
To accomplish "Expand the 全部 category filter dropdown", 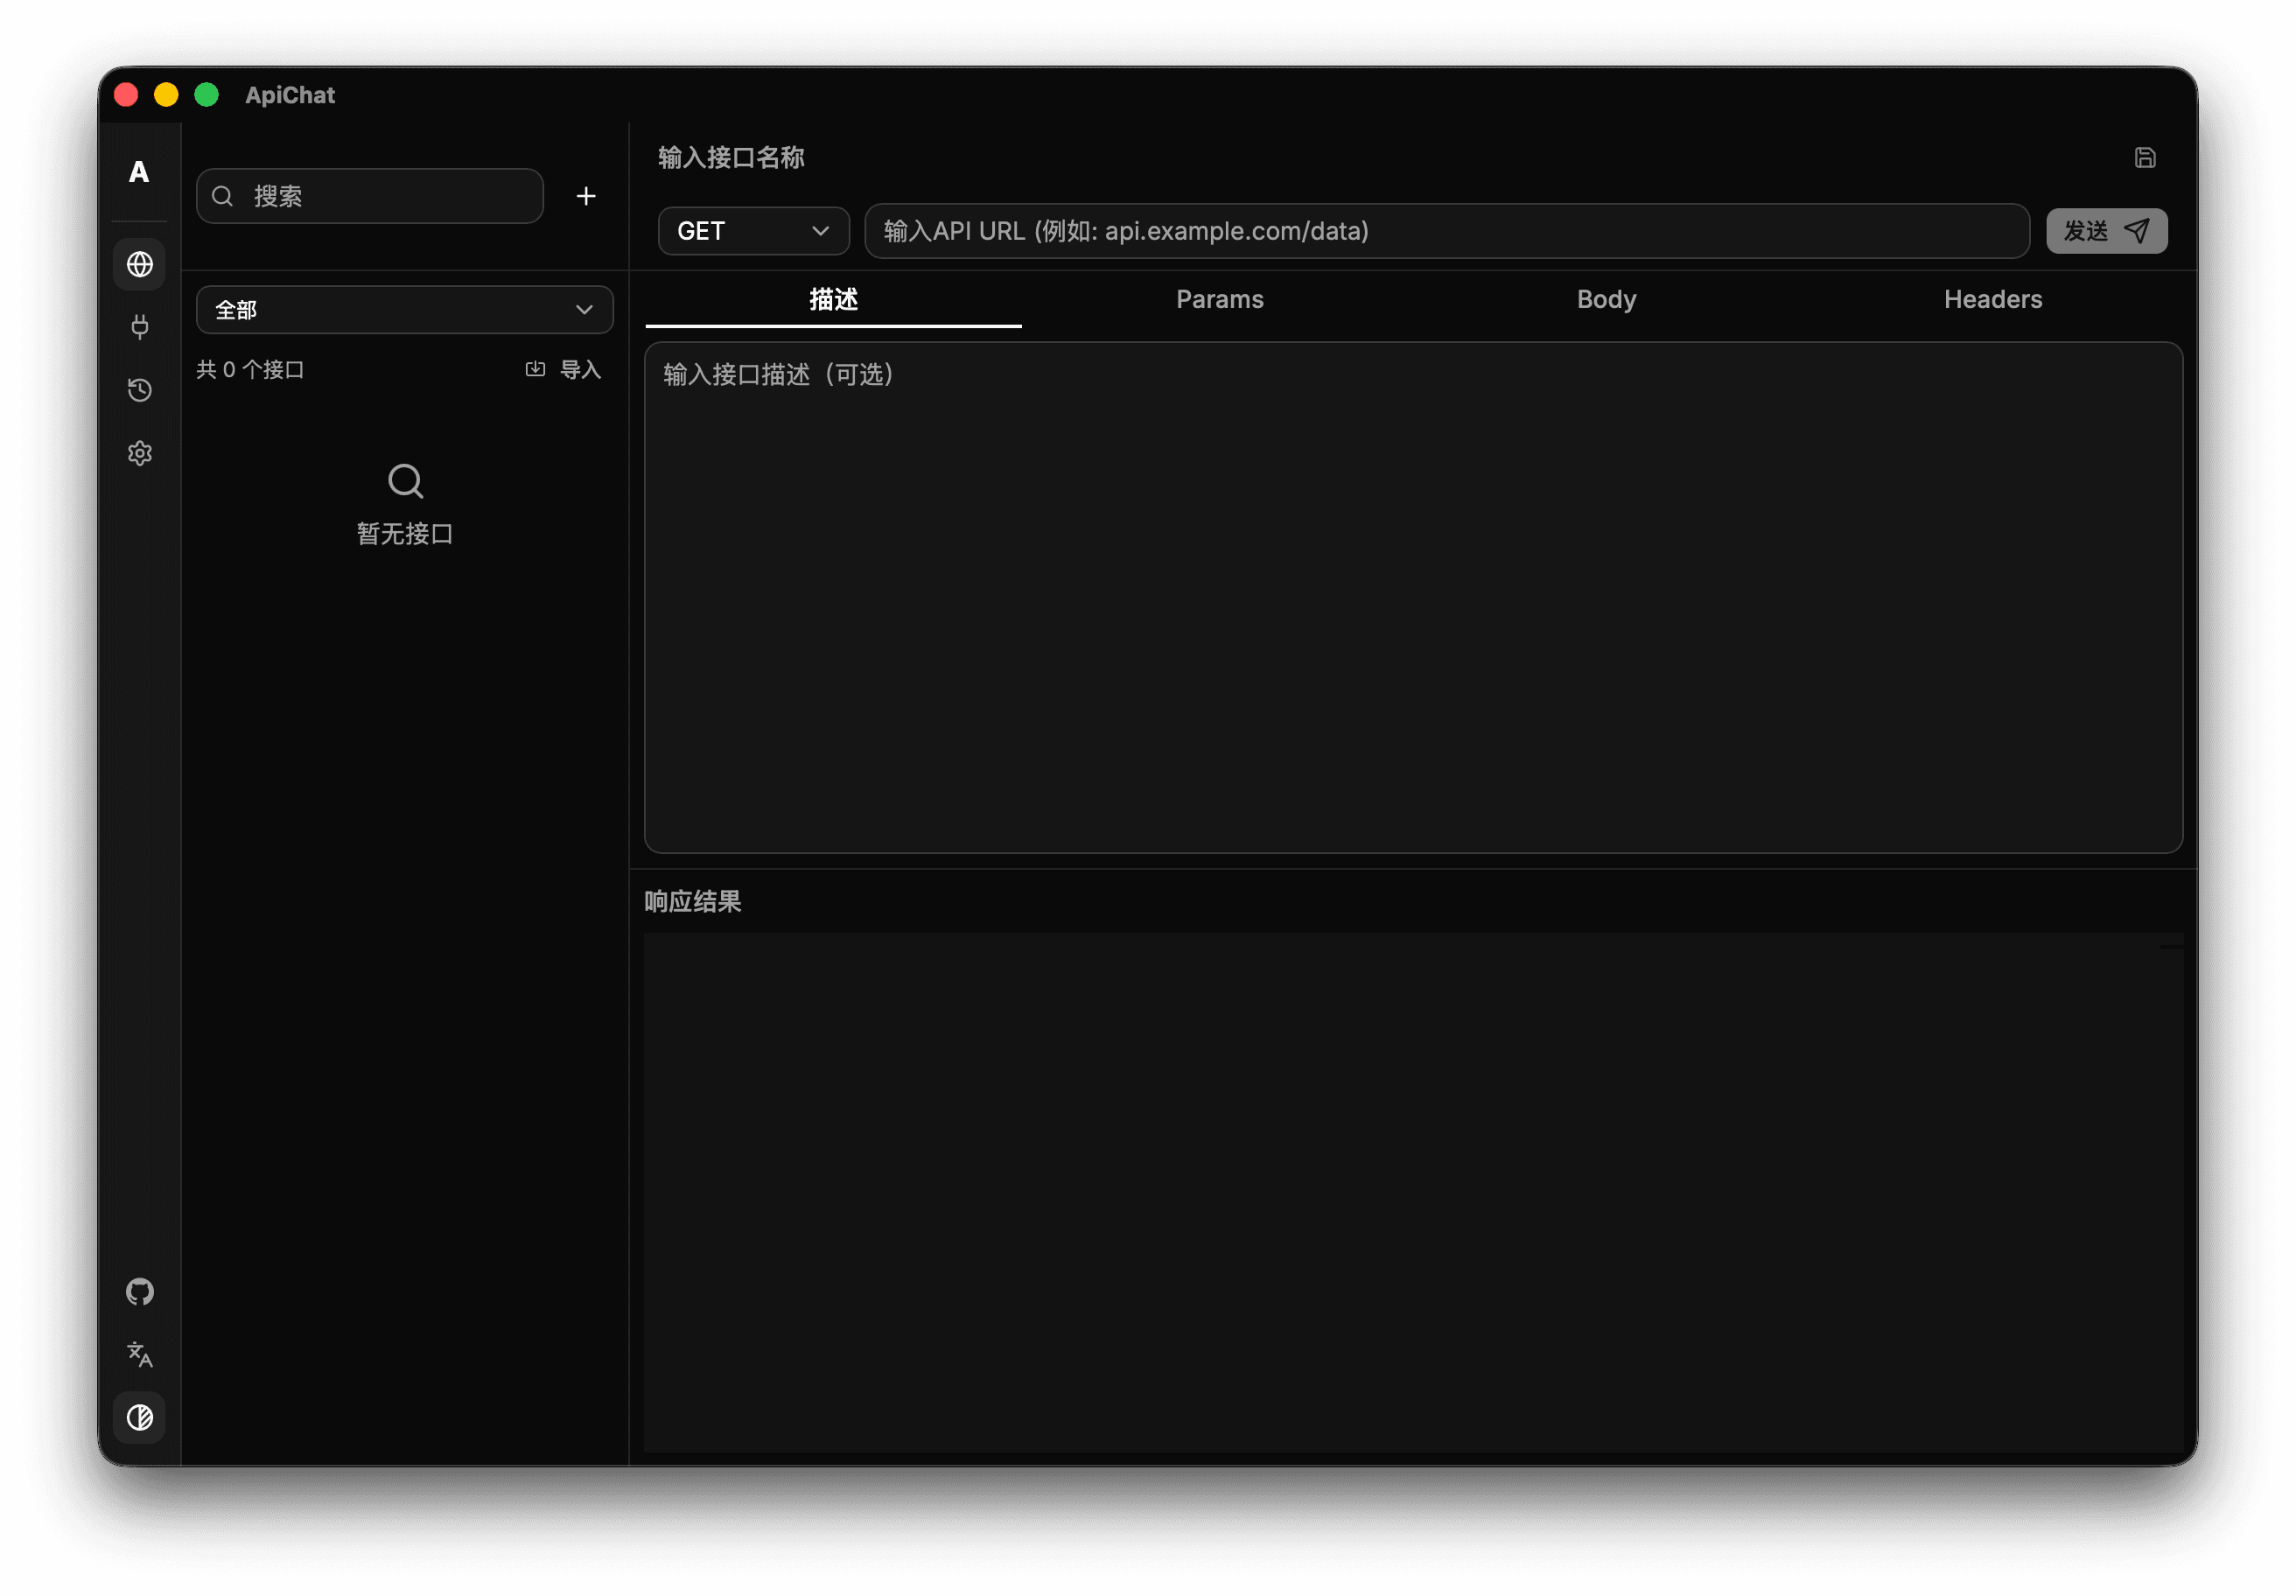I will 404,310.
